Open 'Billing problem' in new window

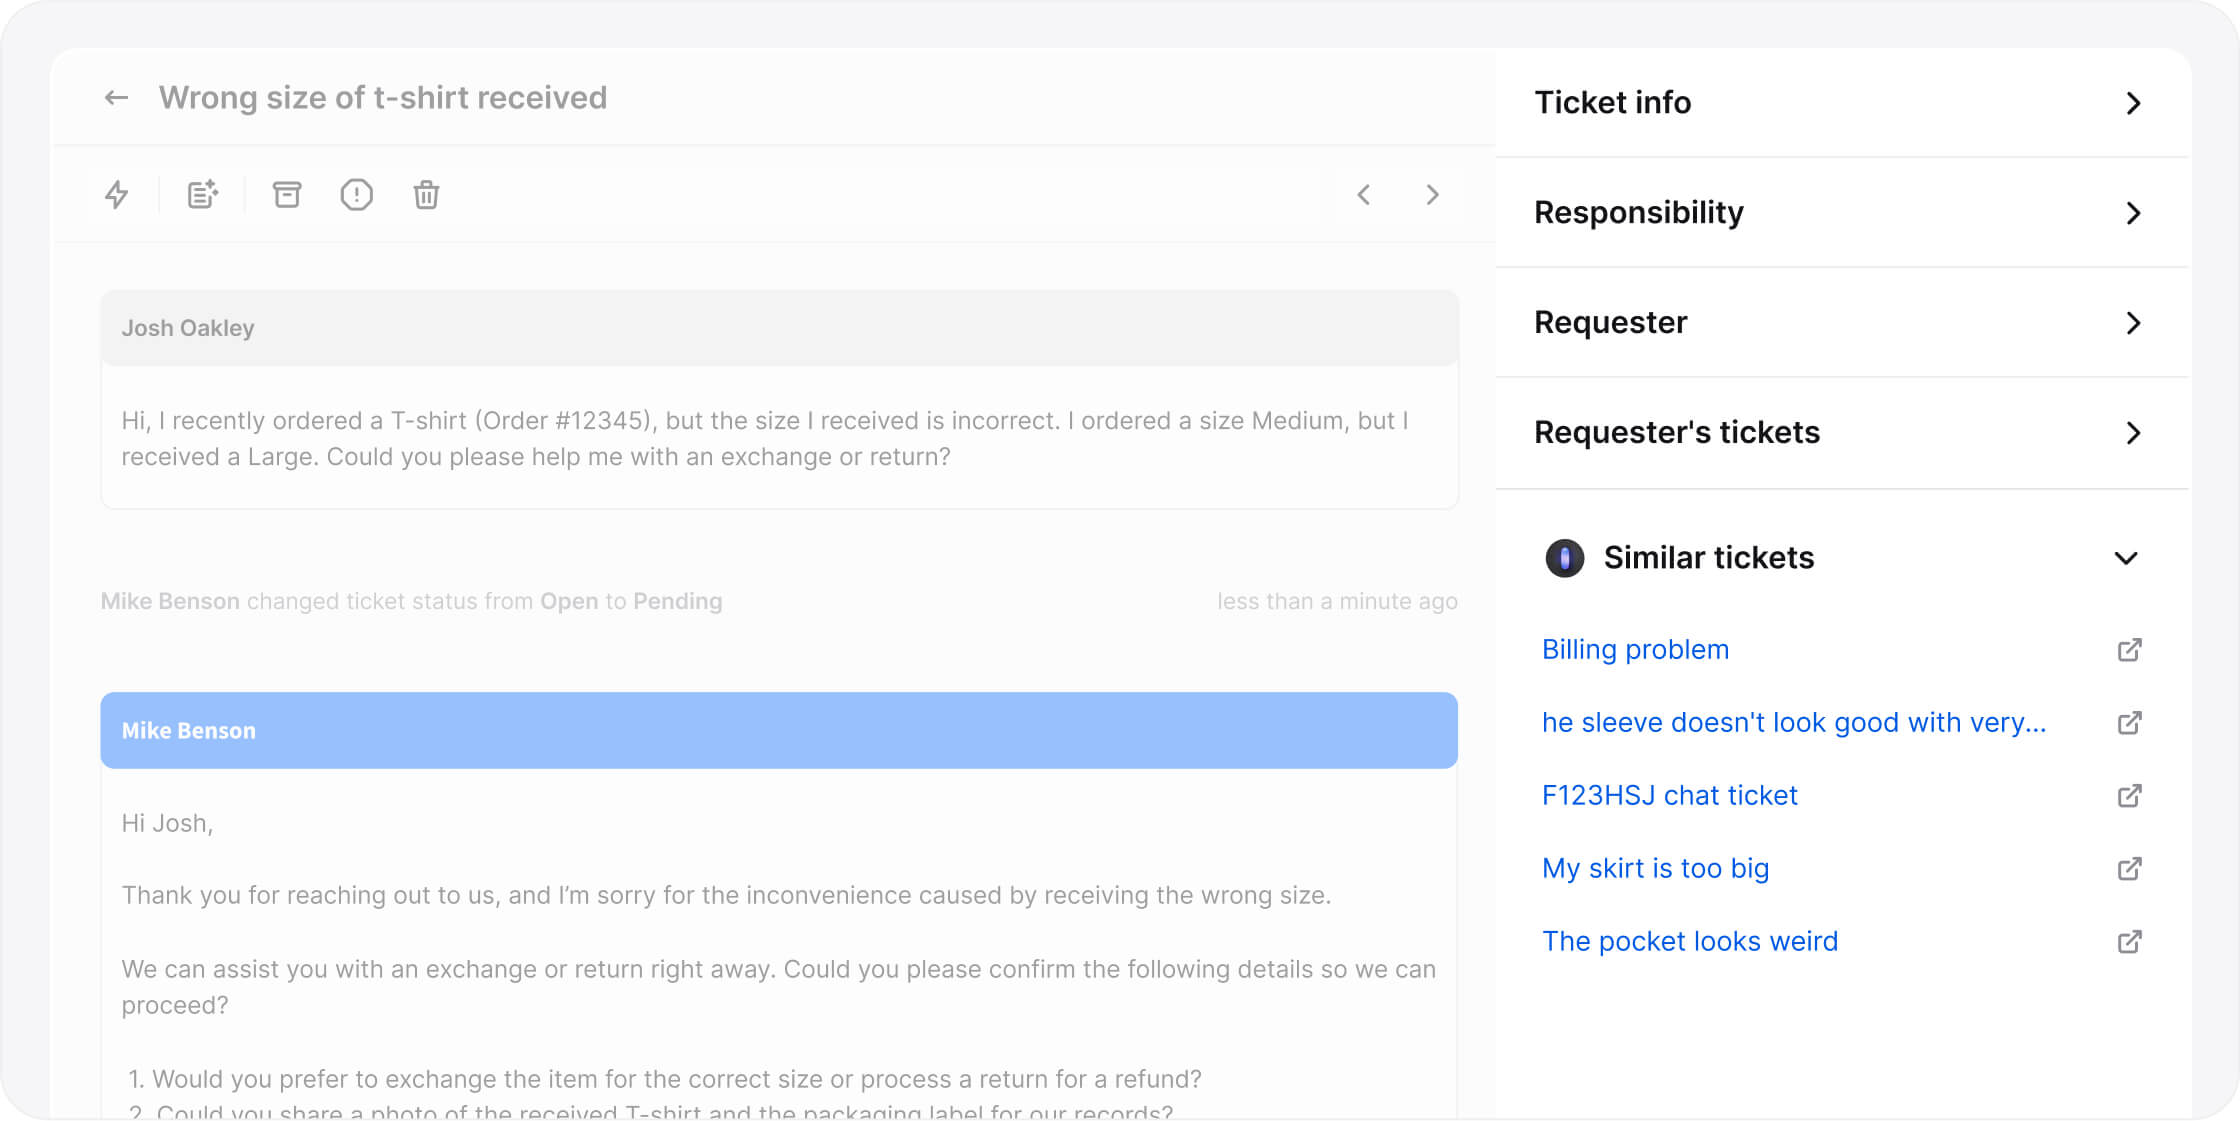click(2128, 649)
